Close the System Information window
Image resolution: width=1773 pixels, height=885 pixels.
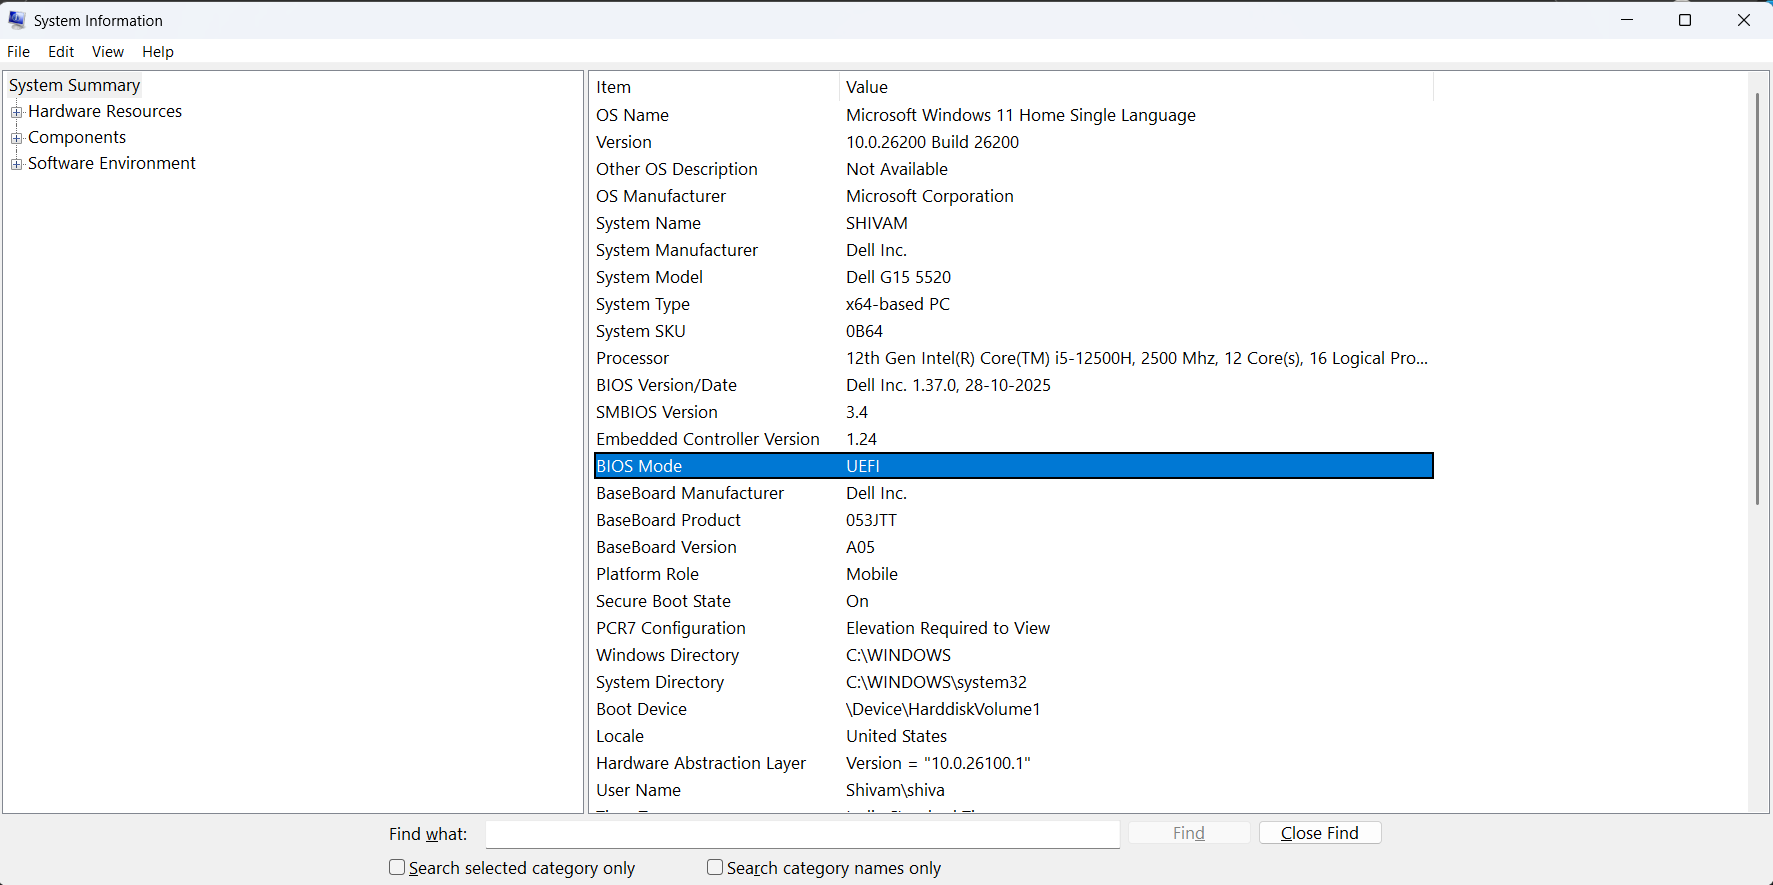(1744, 20)
